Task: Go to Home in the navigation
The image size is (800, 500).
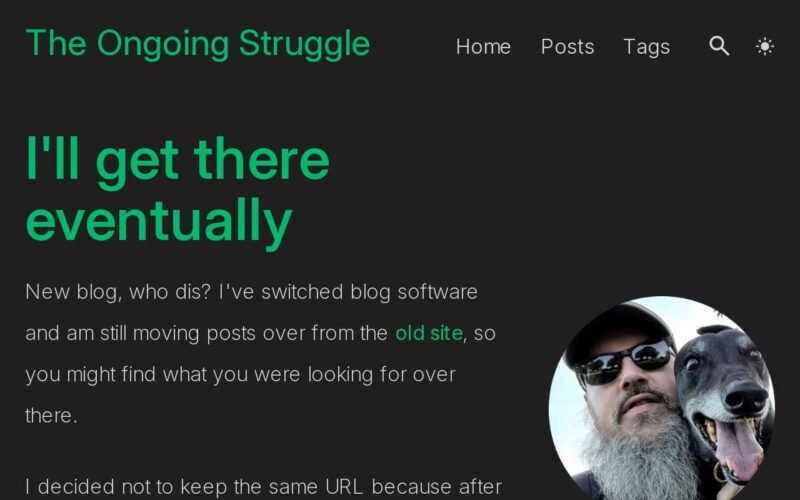Action: pos(483,46)
